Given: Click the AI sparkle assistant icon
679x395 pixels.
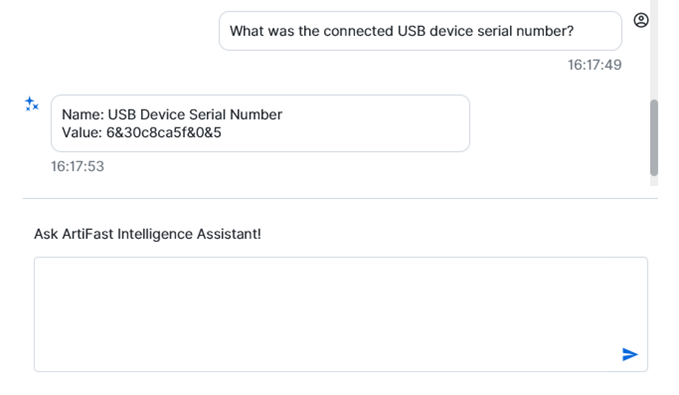Looking at the screenshot, I should click(x=32, y=104).
